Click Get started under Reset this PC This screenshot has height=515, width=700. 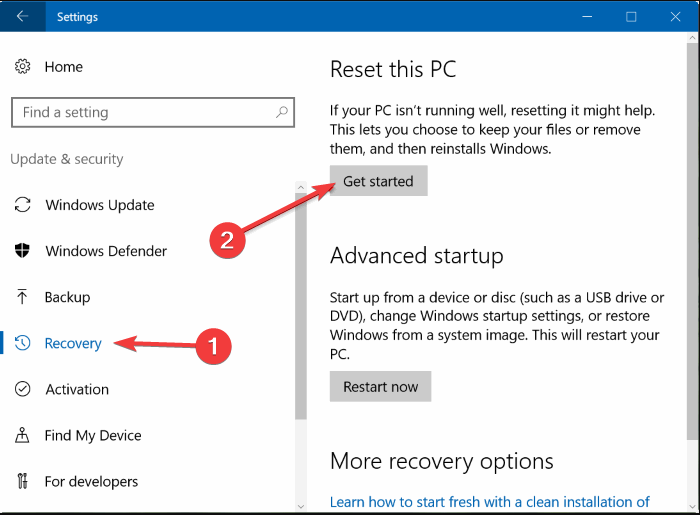[379, 181]
